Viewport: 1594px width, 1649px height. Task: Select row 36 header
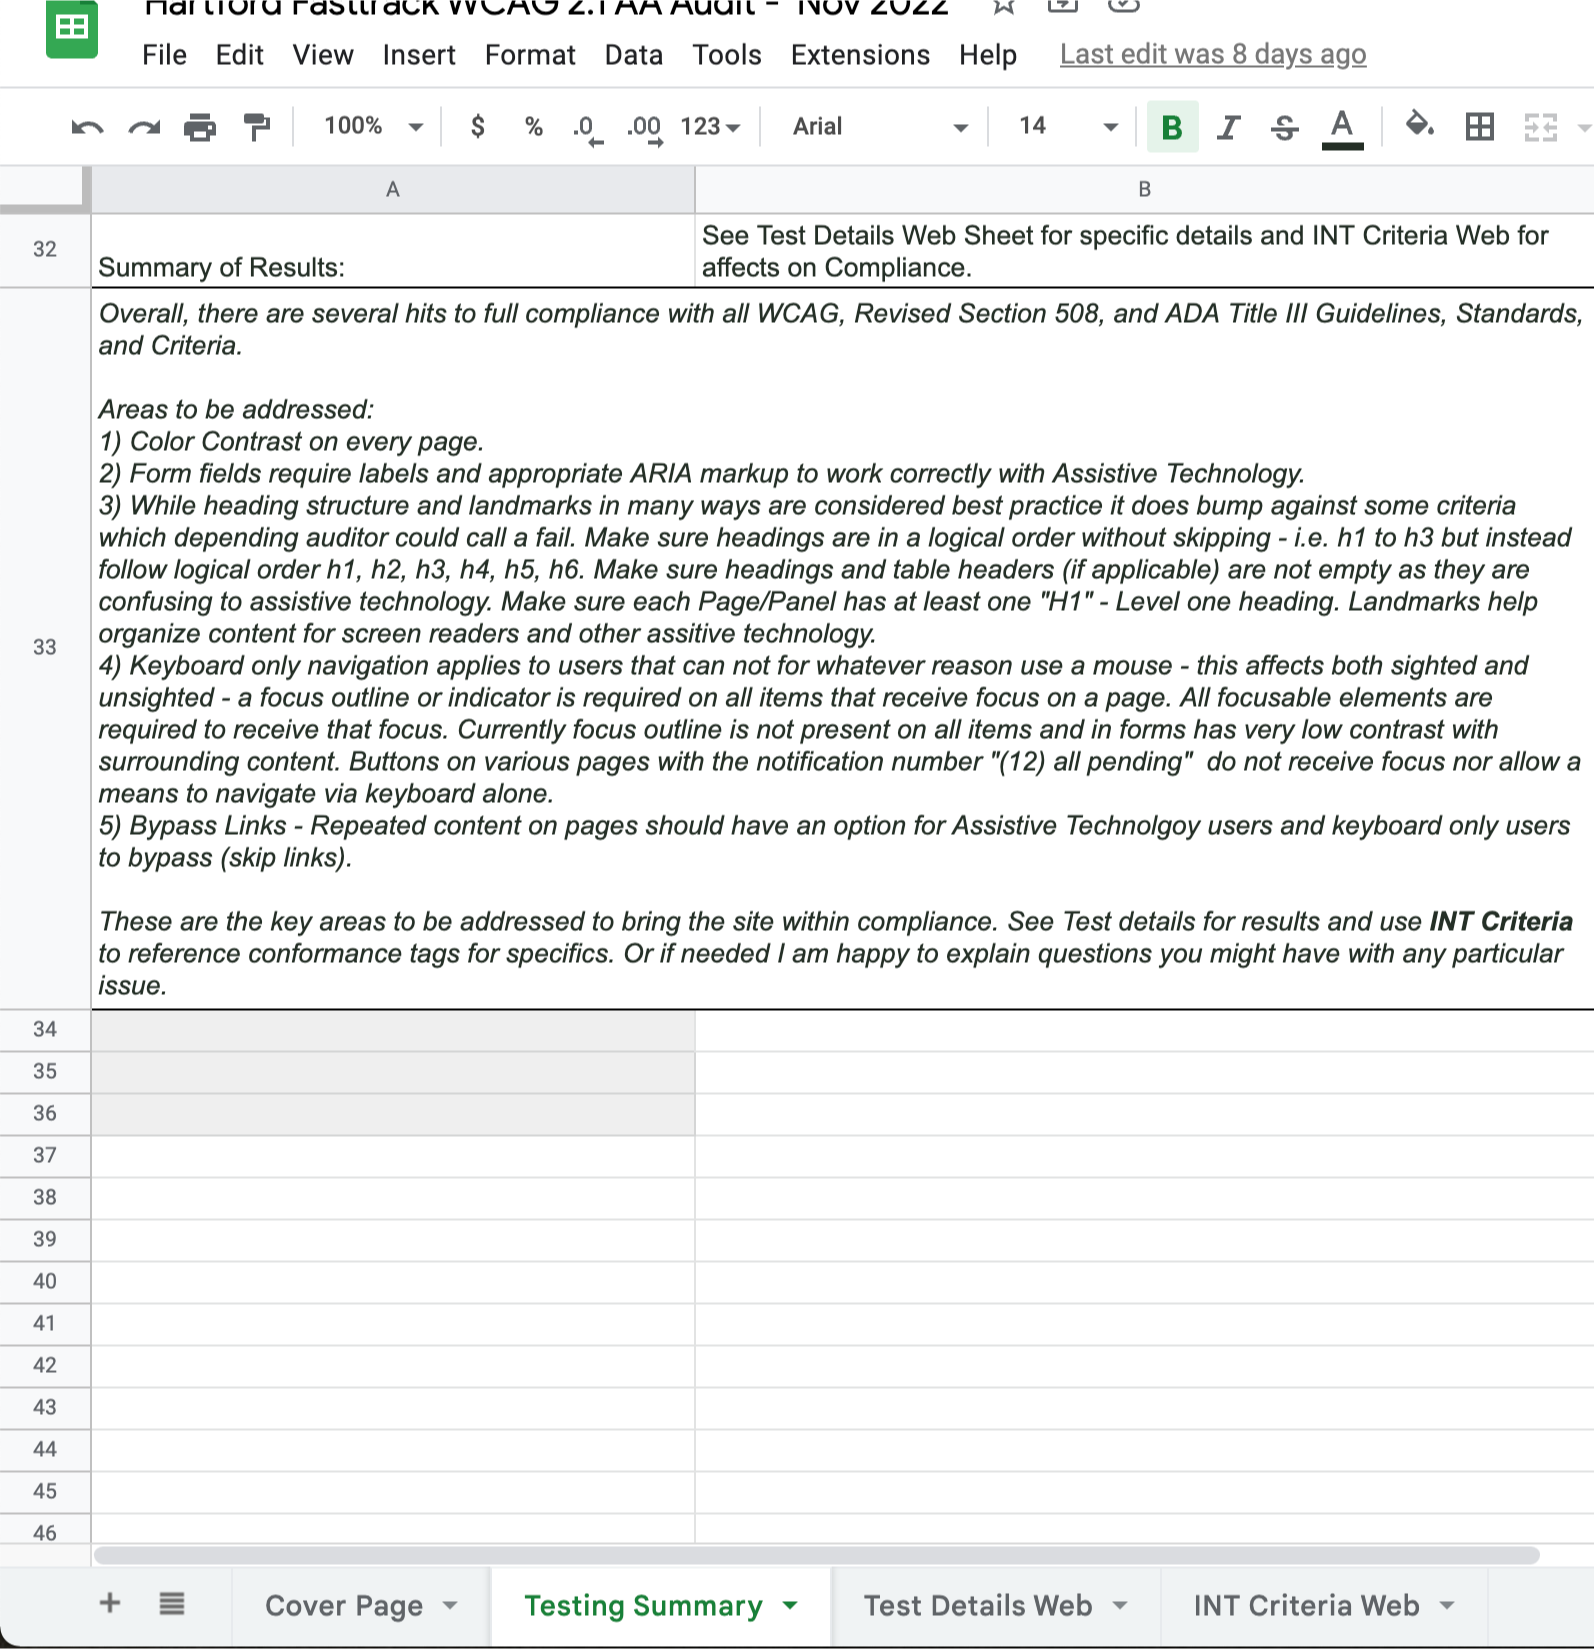point(45,1113)
